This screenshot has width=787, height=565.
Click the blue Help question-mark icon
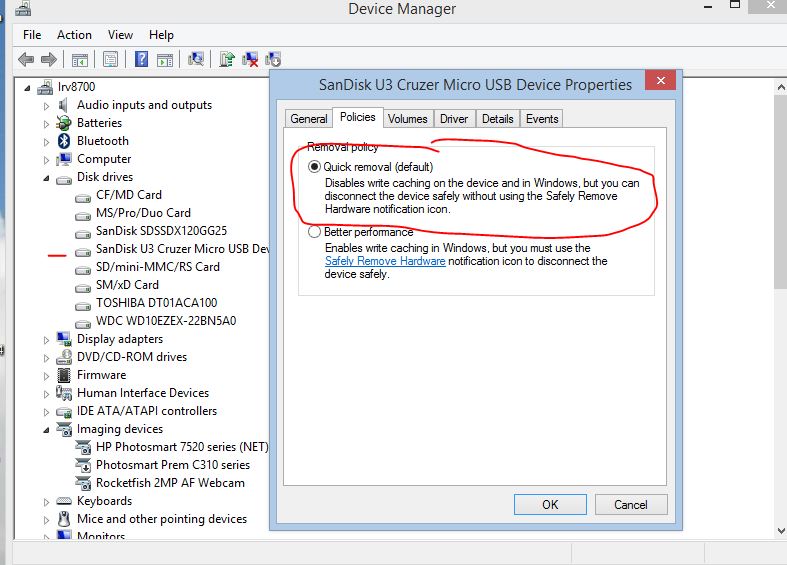click(x=142, y=59)
